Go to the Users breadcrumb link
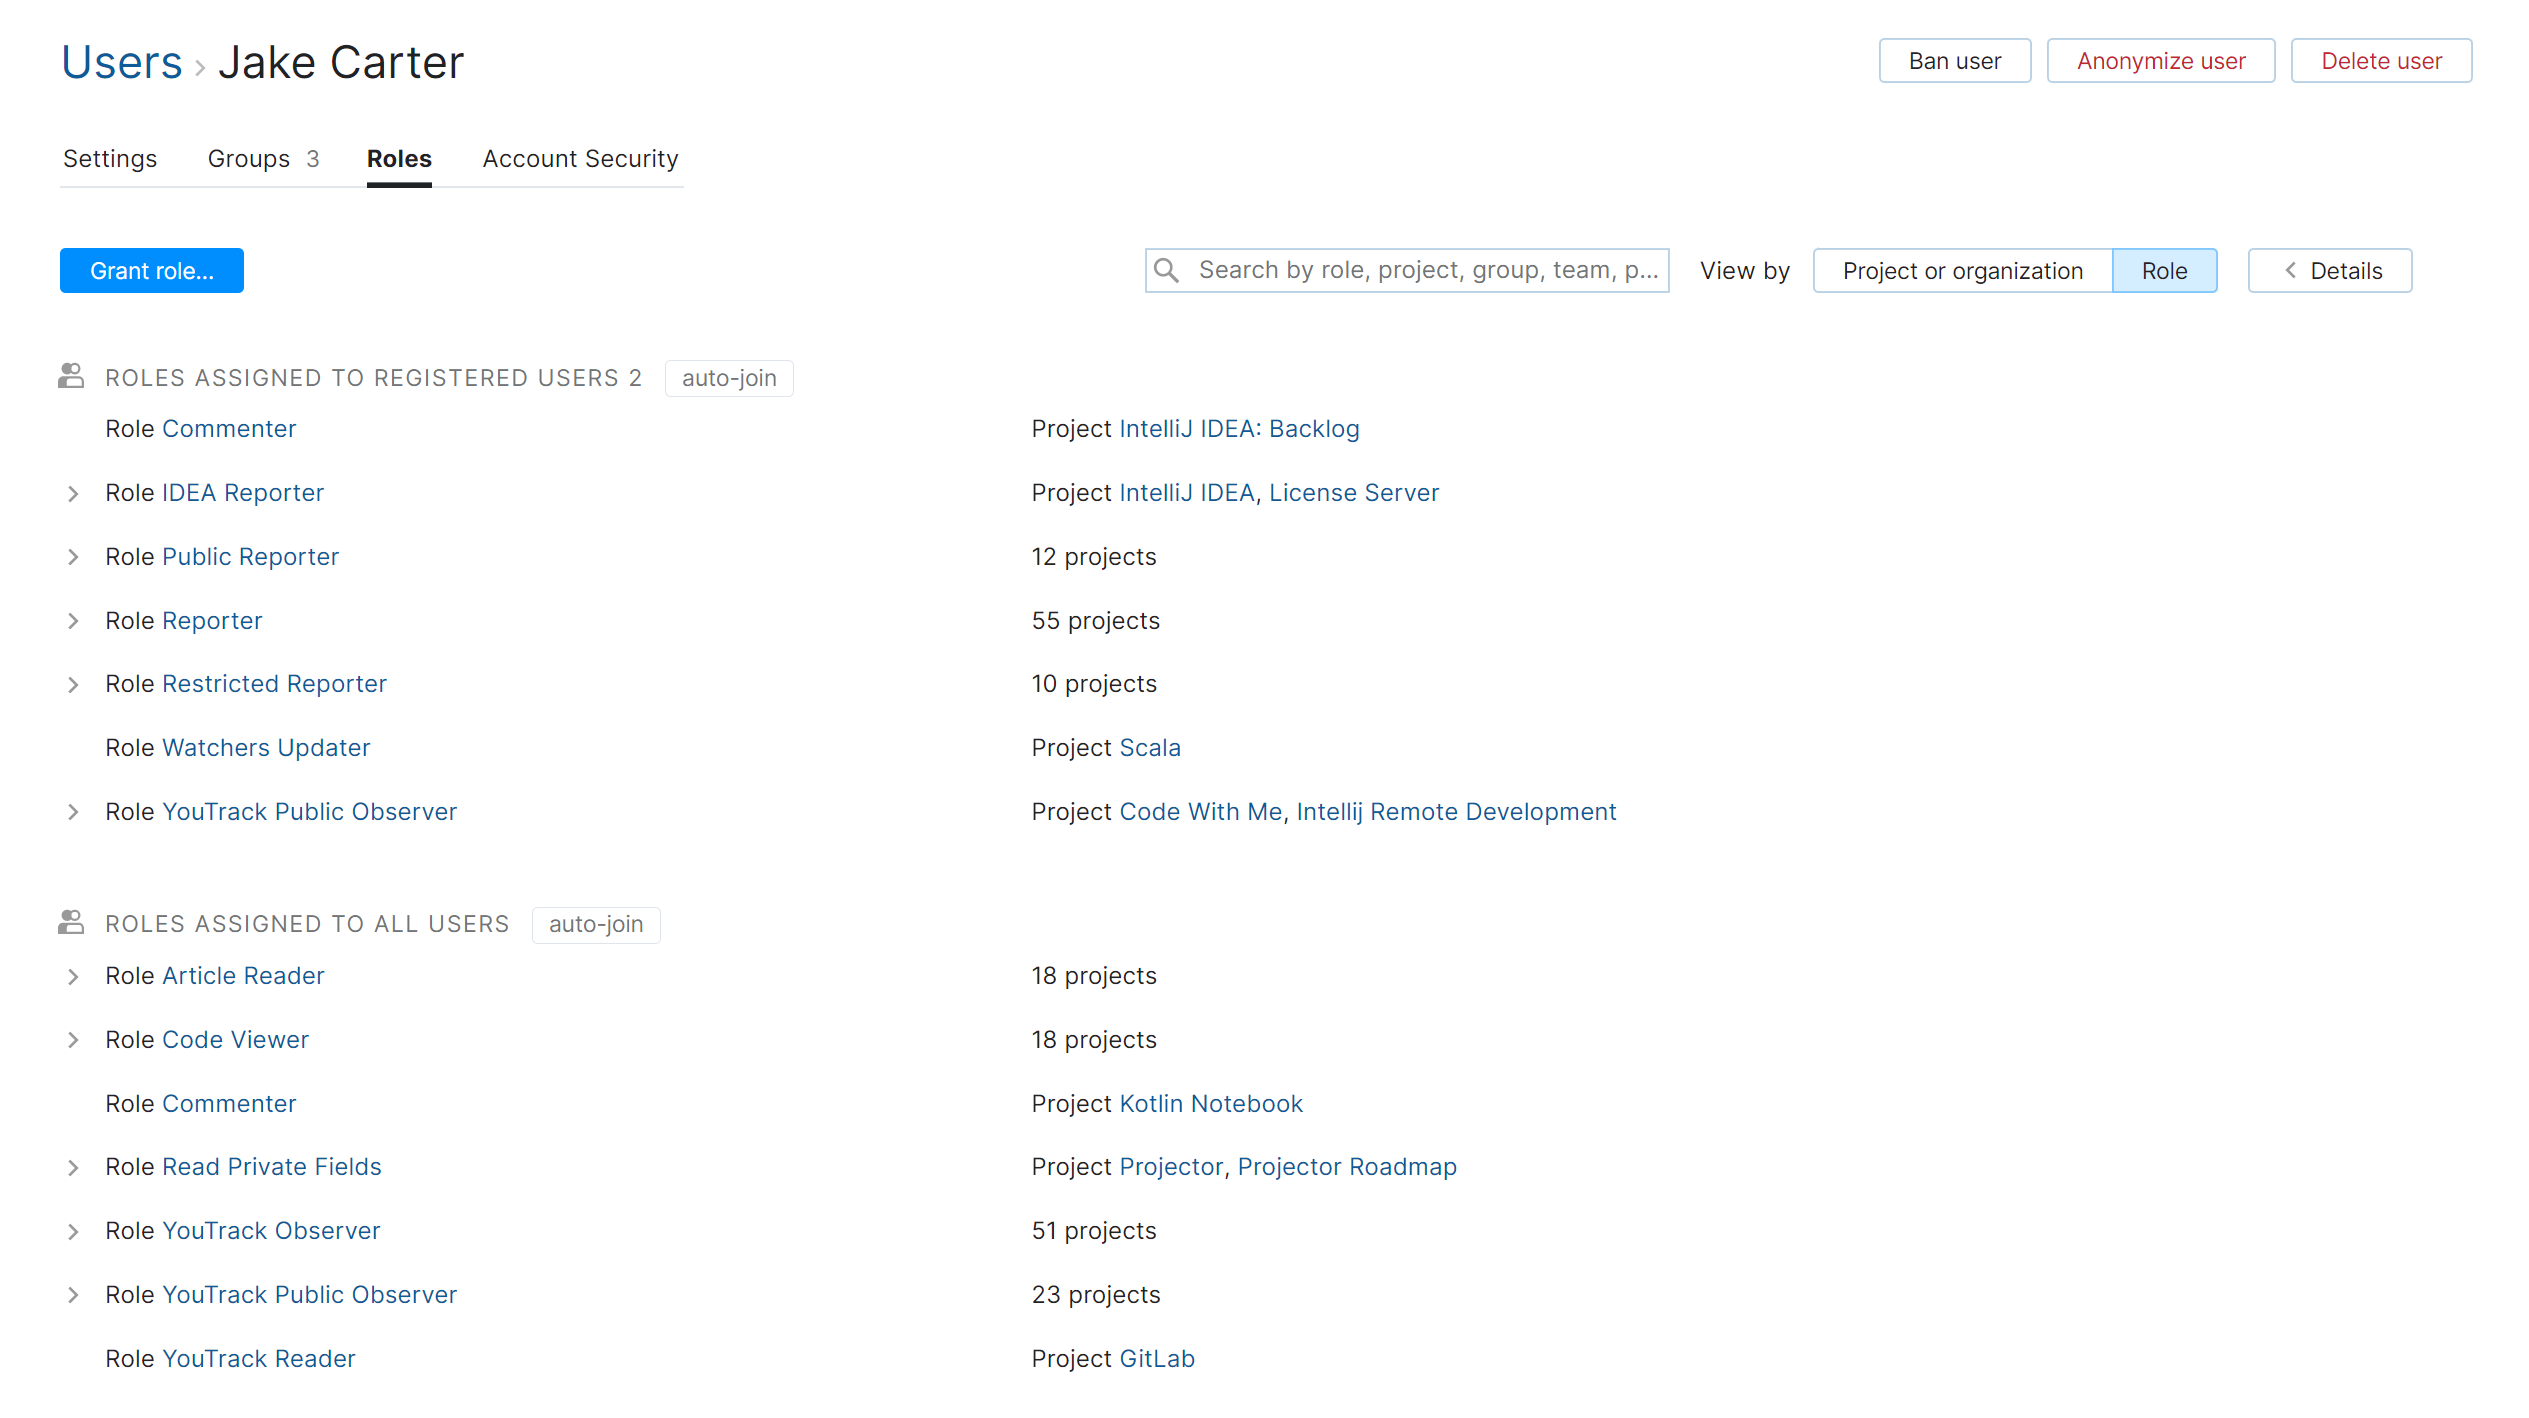Screen dimensions: 2529x1418 click(122, 63)
